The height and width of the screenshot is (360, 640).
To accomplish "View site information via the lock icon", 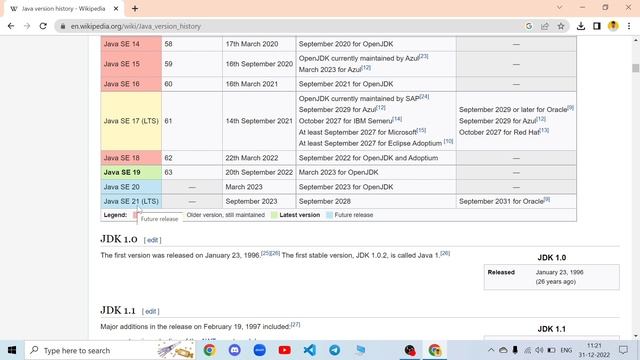I will 62,26.
